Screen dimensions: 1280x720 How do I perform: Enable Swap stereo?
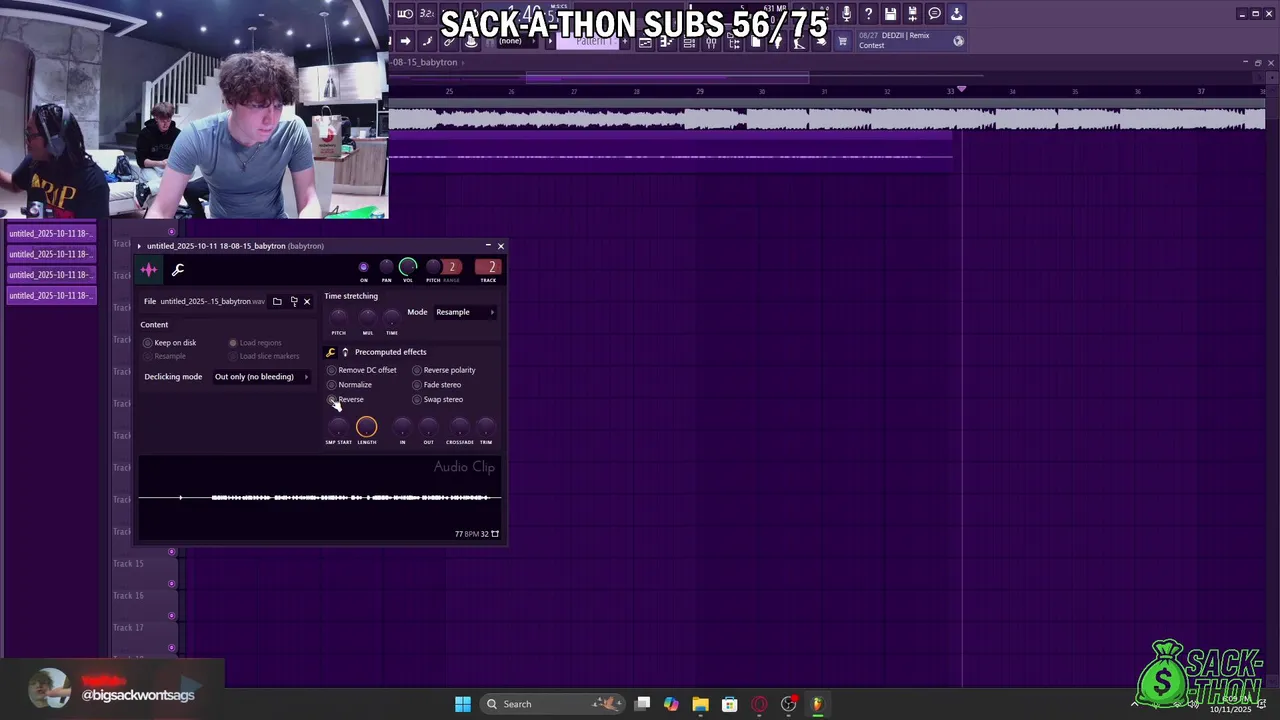click(x=438, y=400)
